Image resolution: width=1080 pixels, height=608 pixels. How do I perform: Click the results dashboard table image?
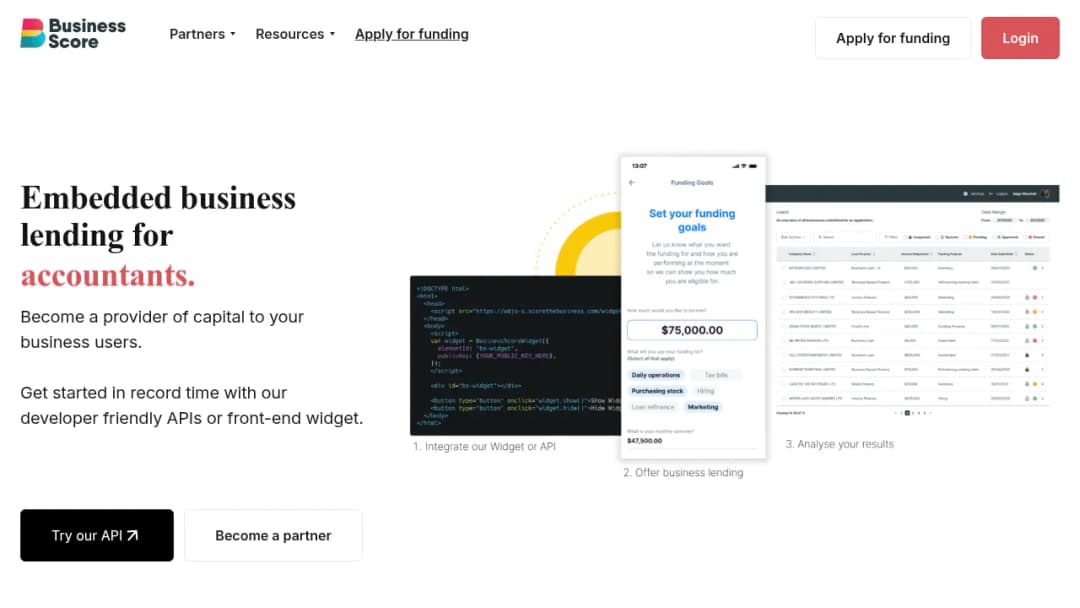(x=912, y=303)
